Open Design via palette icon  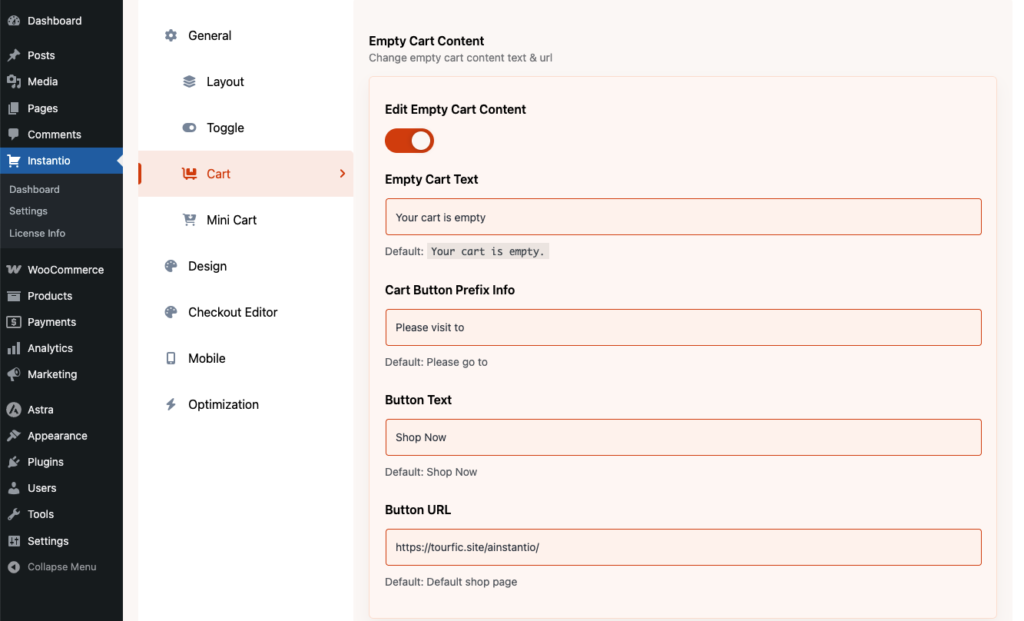tap(170, 266)
